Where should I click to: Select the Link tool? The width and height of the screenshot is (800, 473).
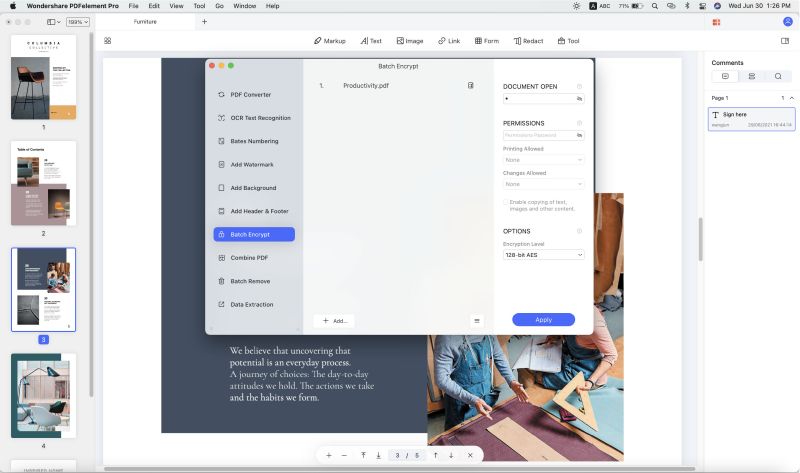pos(449,41)
